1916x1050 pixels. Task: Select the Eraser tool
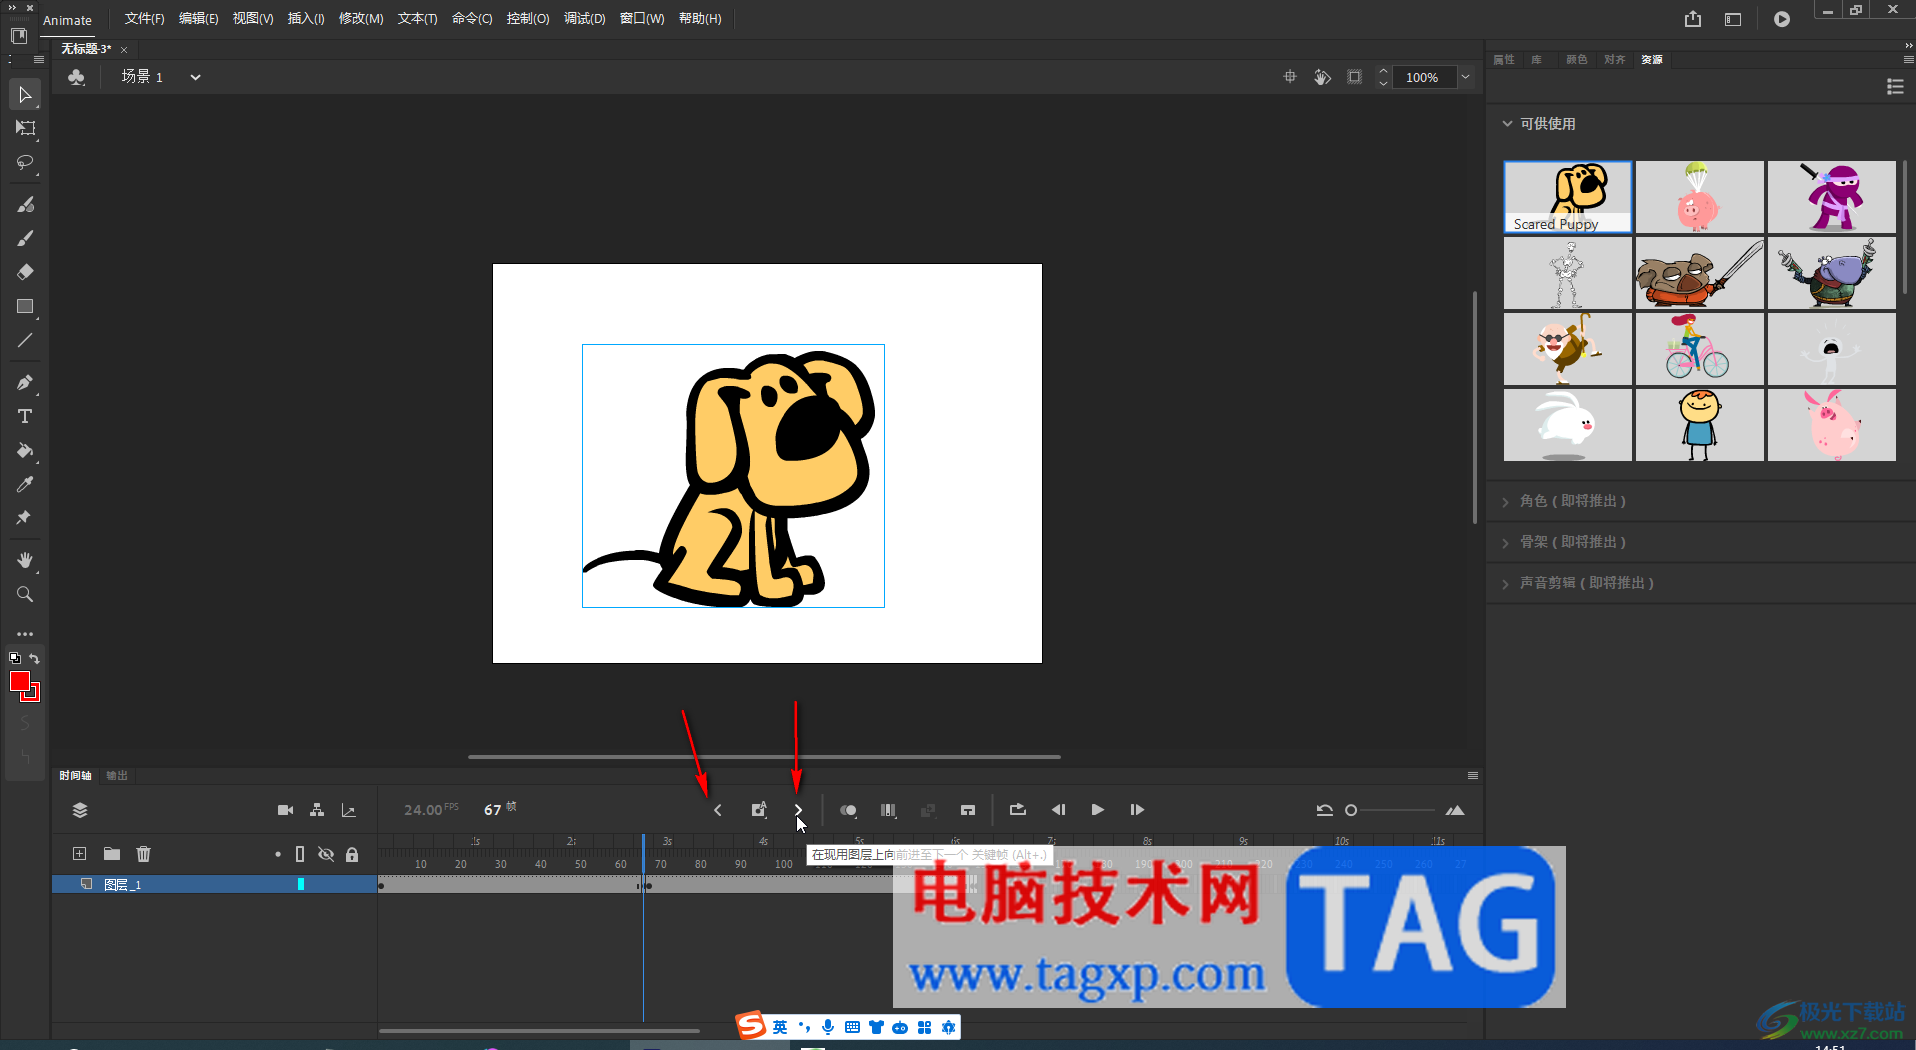[25, 272]
